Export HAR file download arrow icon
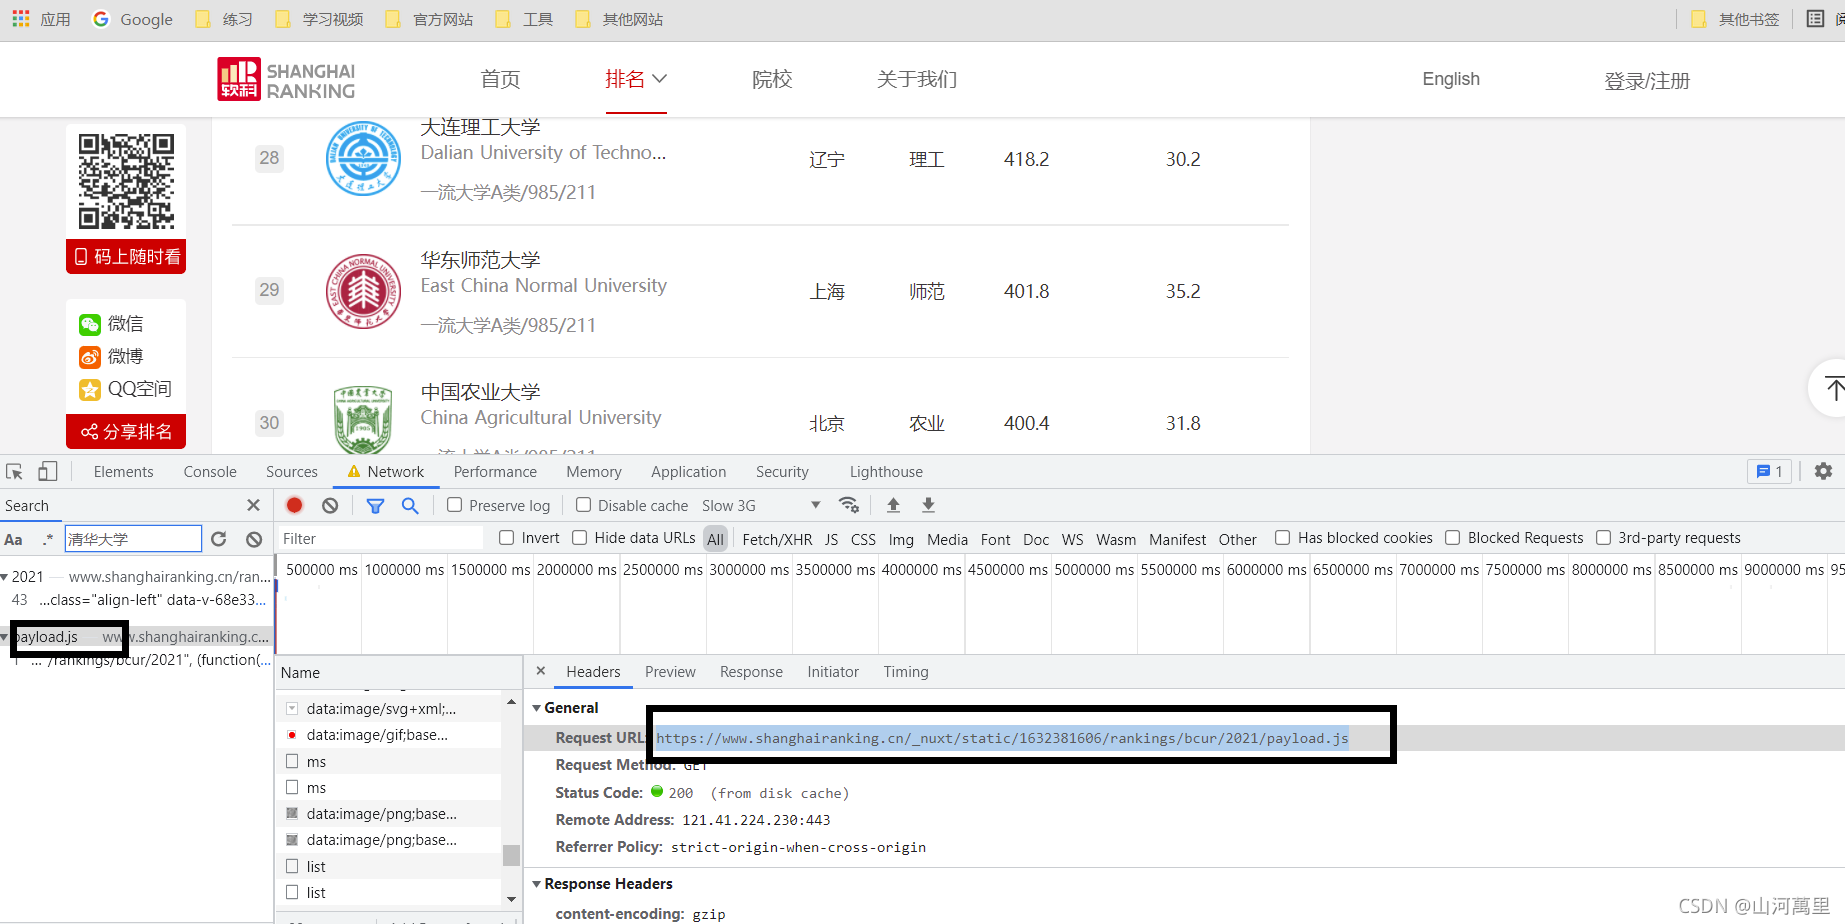Screen dimensions: 1845x924 (x=928, y=505)
